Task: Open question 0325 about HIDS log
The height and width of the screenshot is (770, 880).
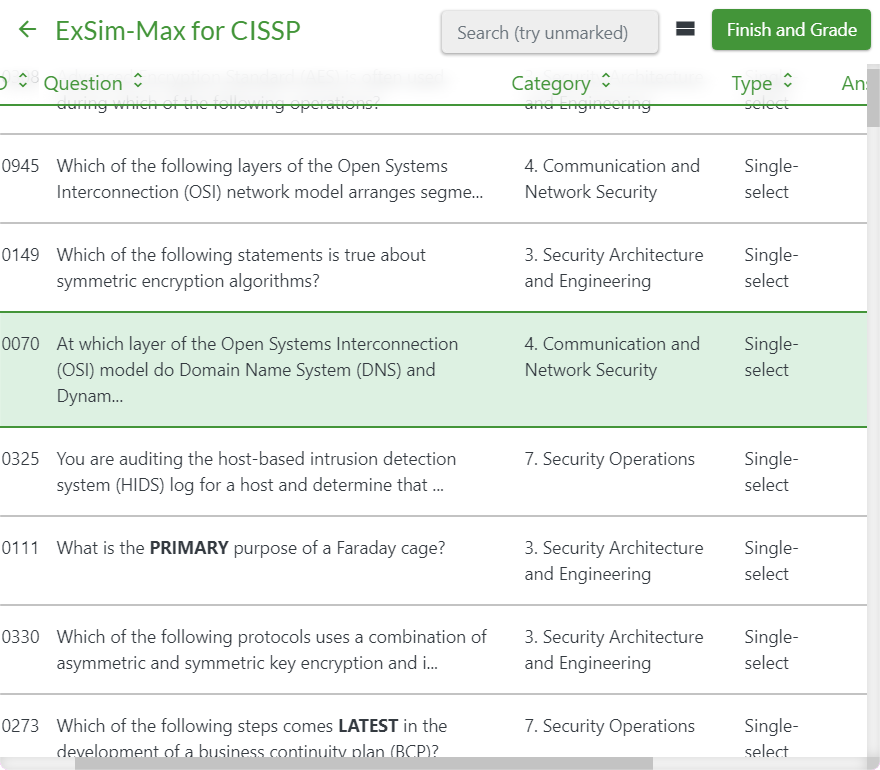Action: (256, 472)
